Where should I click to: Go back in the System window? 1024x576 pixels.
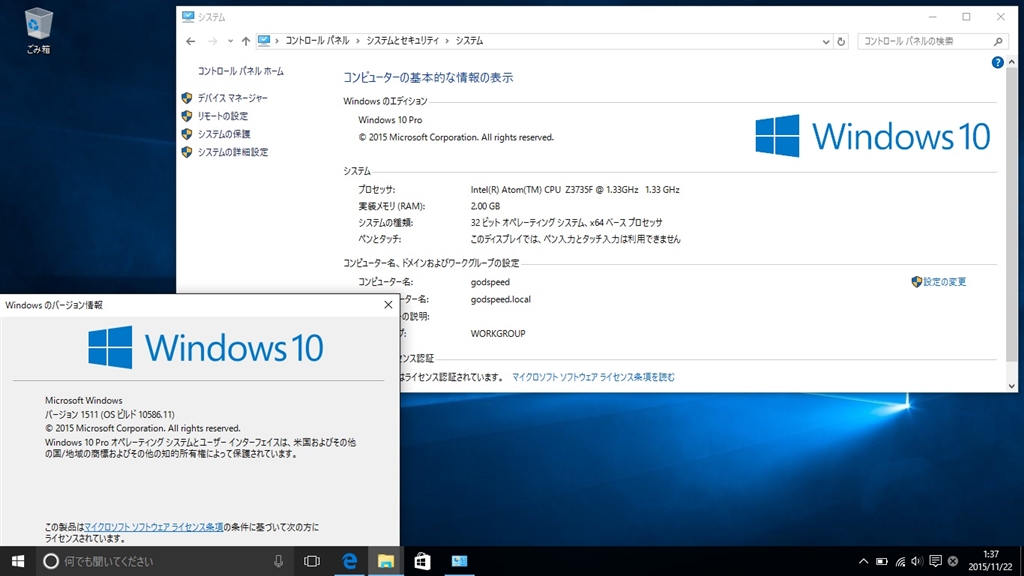point(191,41)
